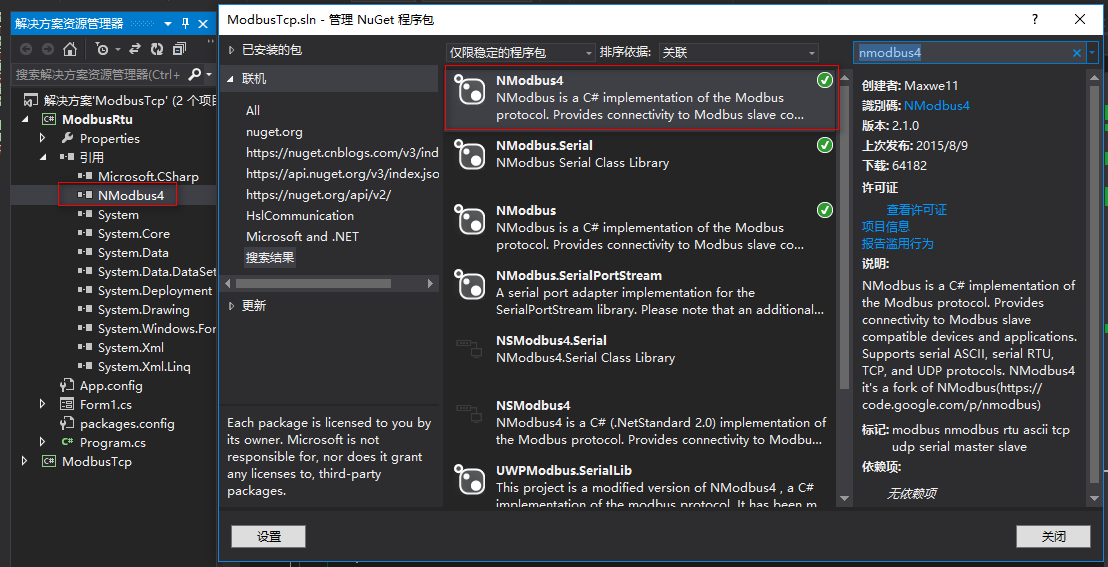Select 搜索结果 in source list
This screenshot has height=567, width=1108.
coord(270,257)
